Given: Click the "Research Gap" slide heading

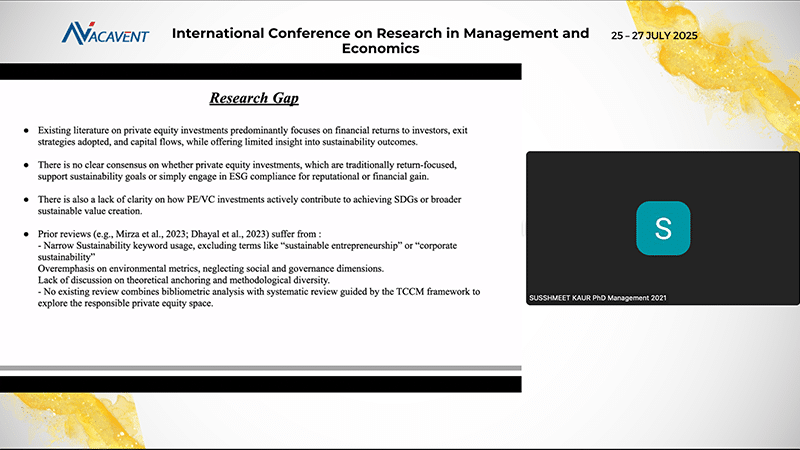Looking at the screenshot, I should [254, 99].
